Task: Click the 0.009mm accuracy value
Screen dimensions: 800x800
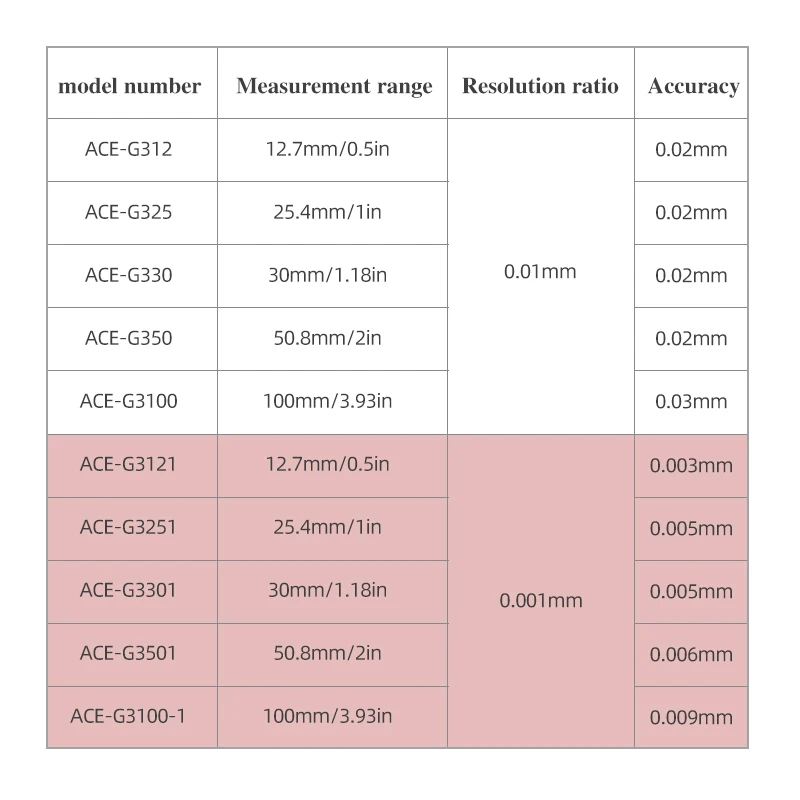Action: (691, 717)
